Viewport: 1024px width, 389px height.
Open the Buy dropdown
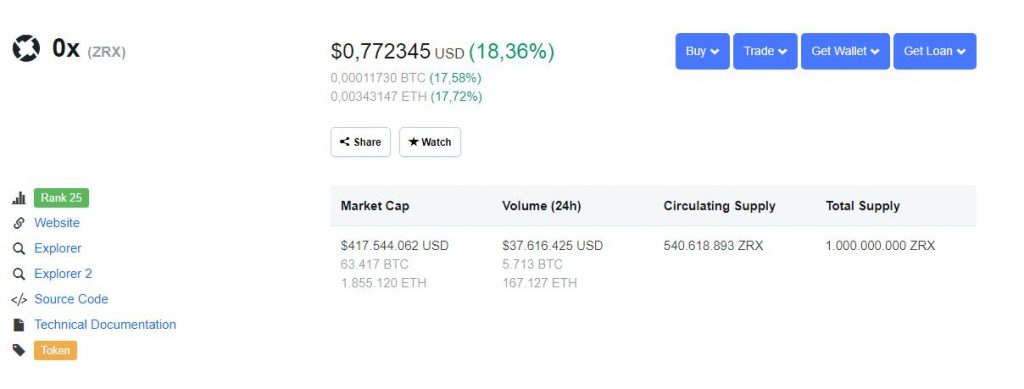pyautogui.click(x=702, y=51)
